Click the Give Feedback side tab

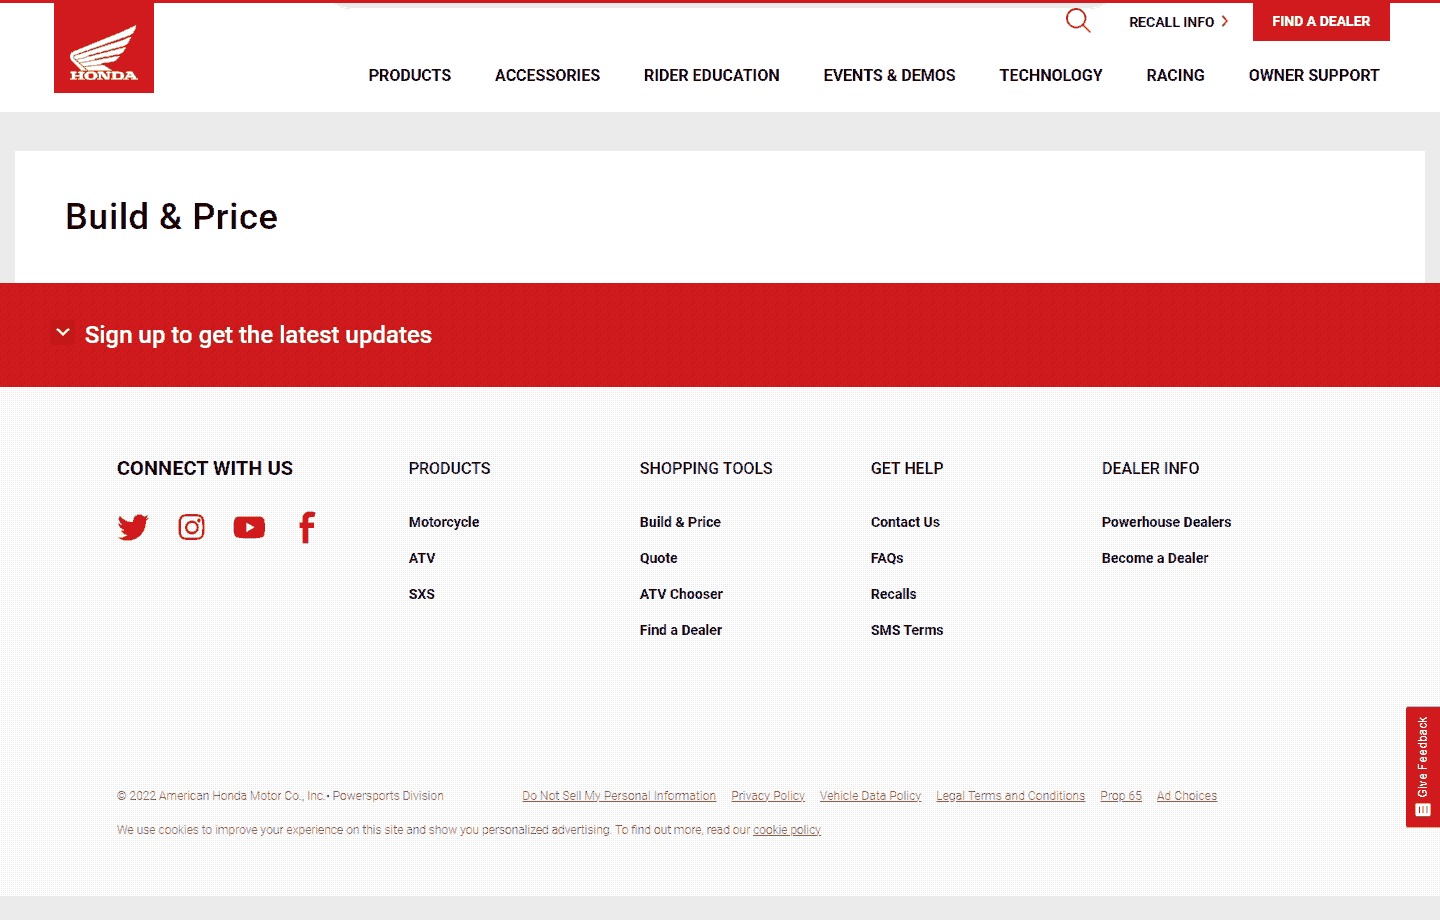[x=1422, y=767]
